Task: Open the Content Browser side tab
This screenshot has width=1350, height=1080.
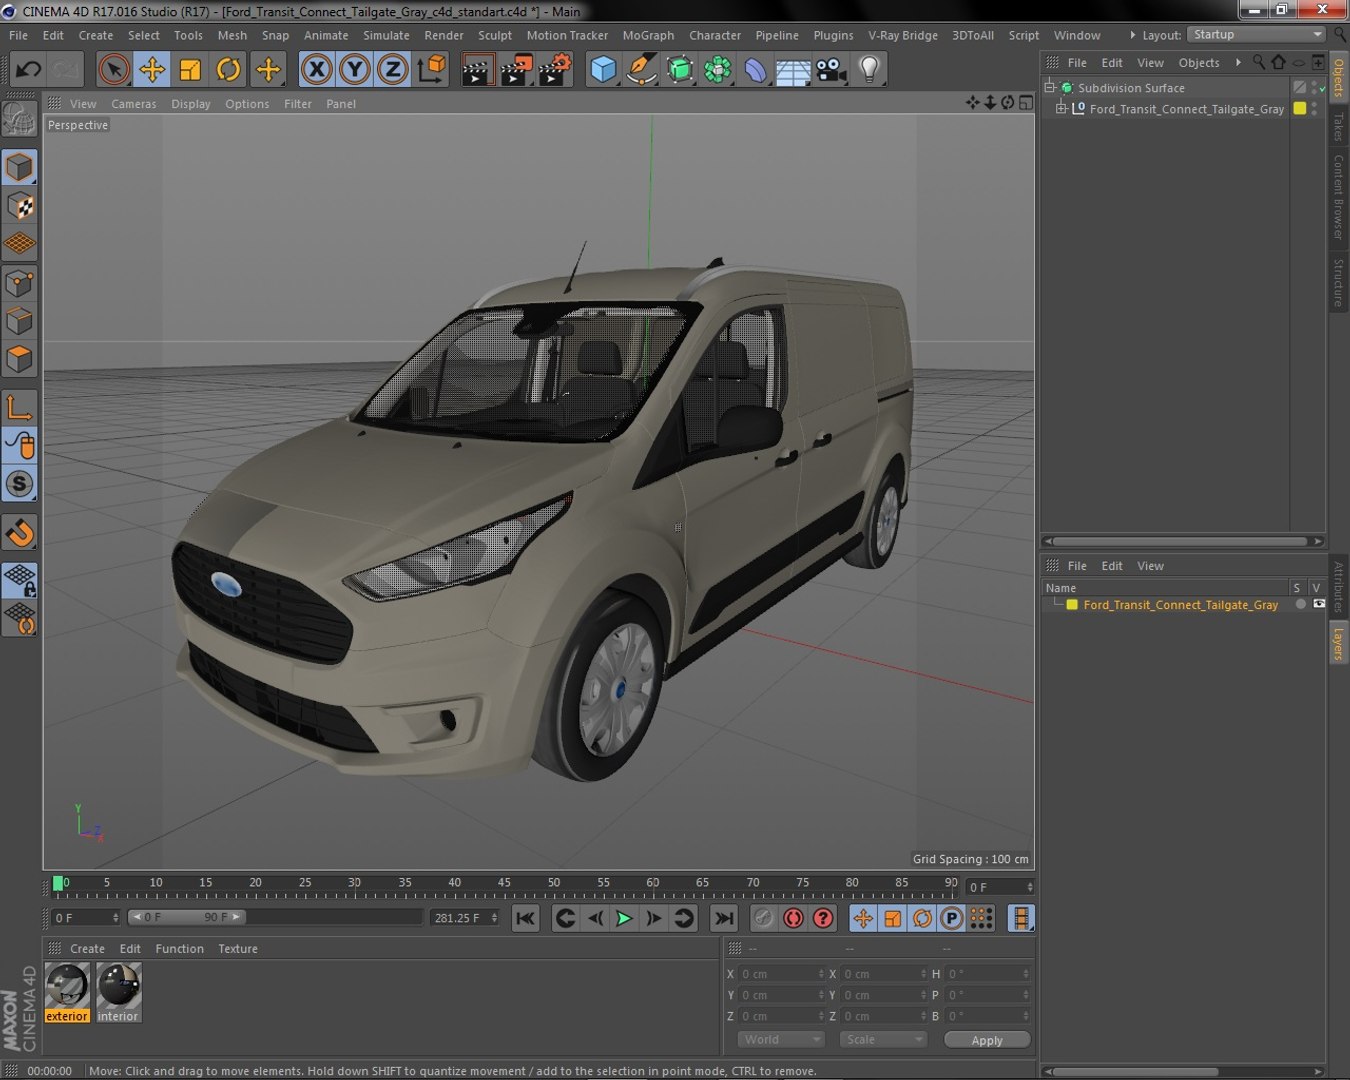Action: (x=1338, y=196)
